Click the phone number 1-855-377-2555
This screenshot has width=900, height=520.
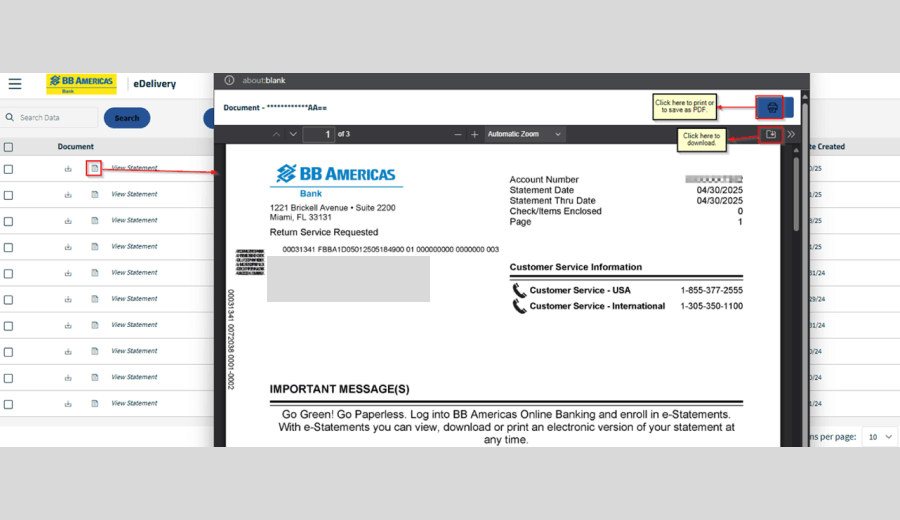click(711, 290)
